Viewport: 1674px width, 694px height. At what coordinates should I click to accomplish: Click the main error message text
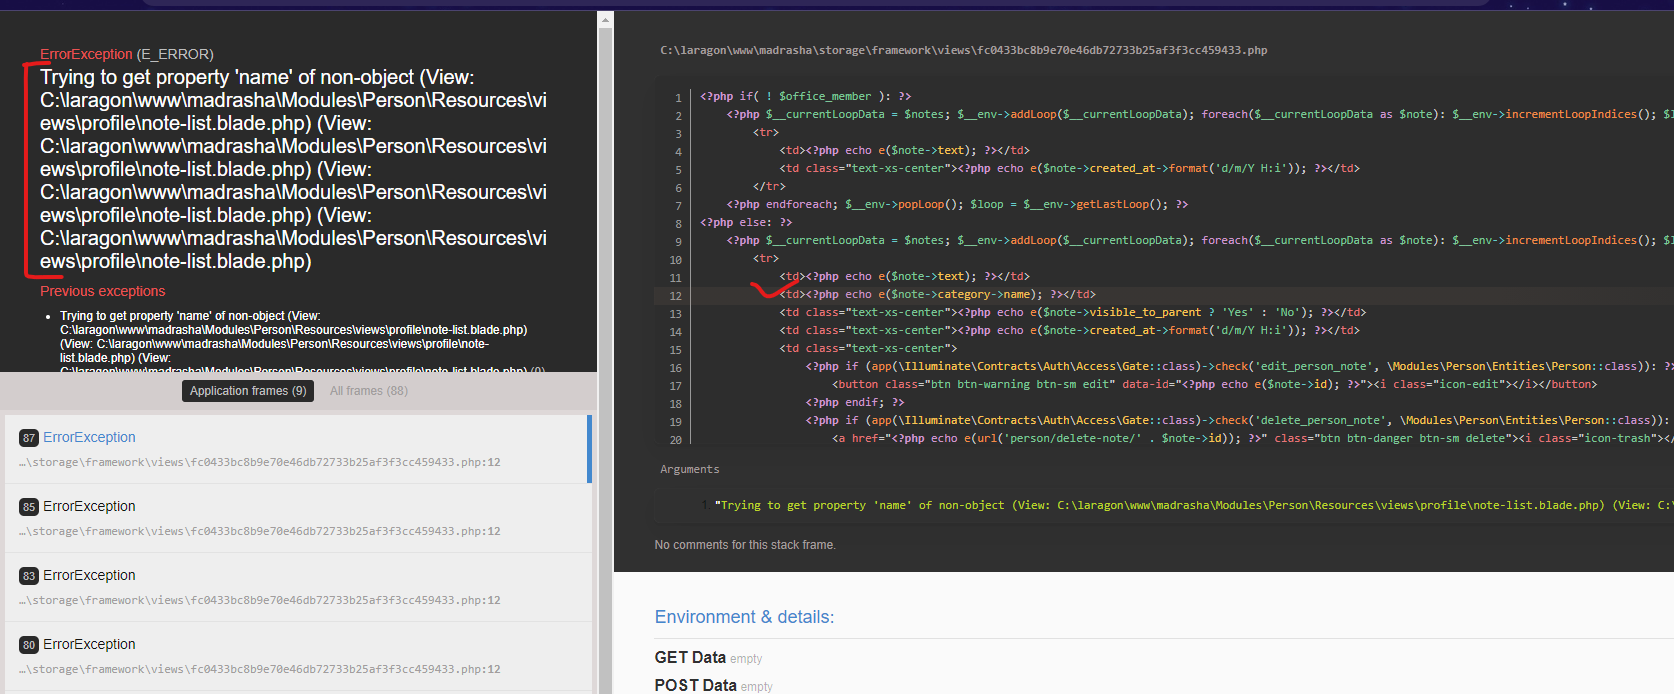point(293,169)
